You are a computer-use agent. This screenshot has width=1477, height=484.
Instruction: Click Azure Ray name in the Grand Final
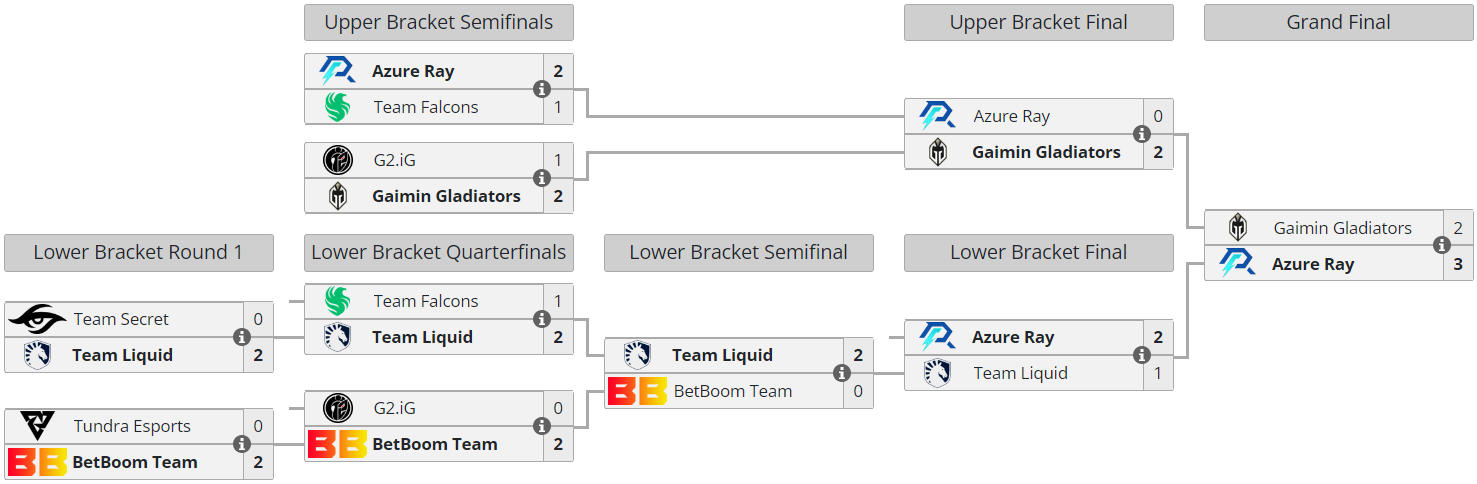[x=1312, y=264]
